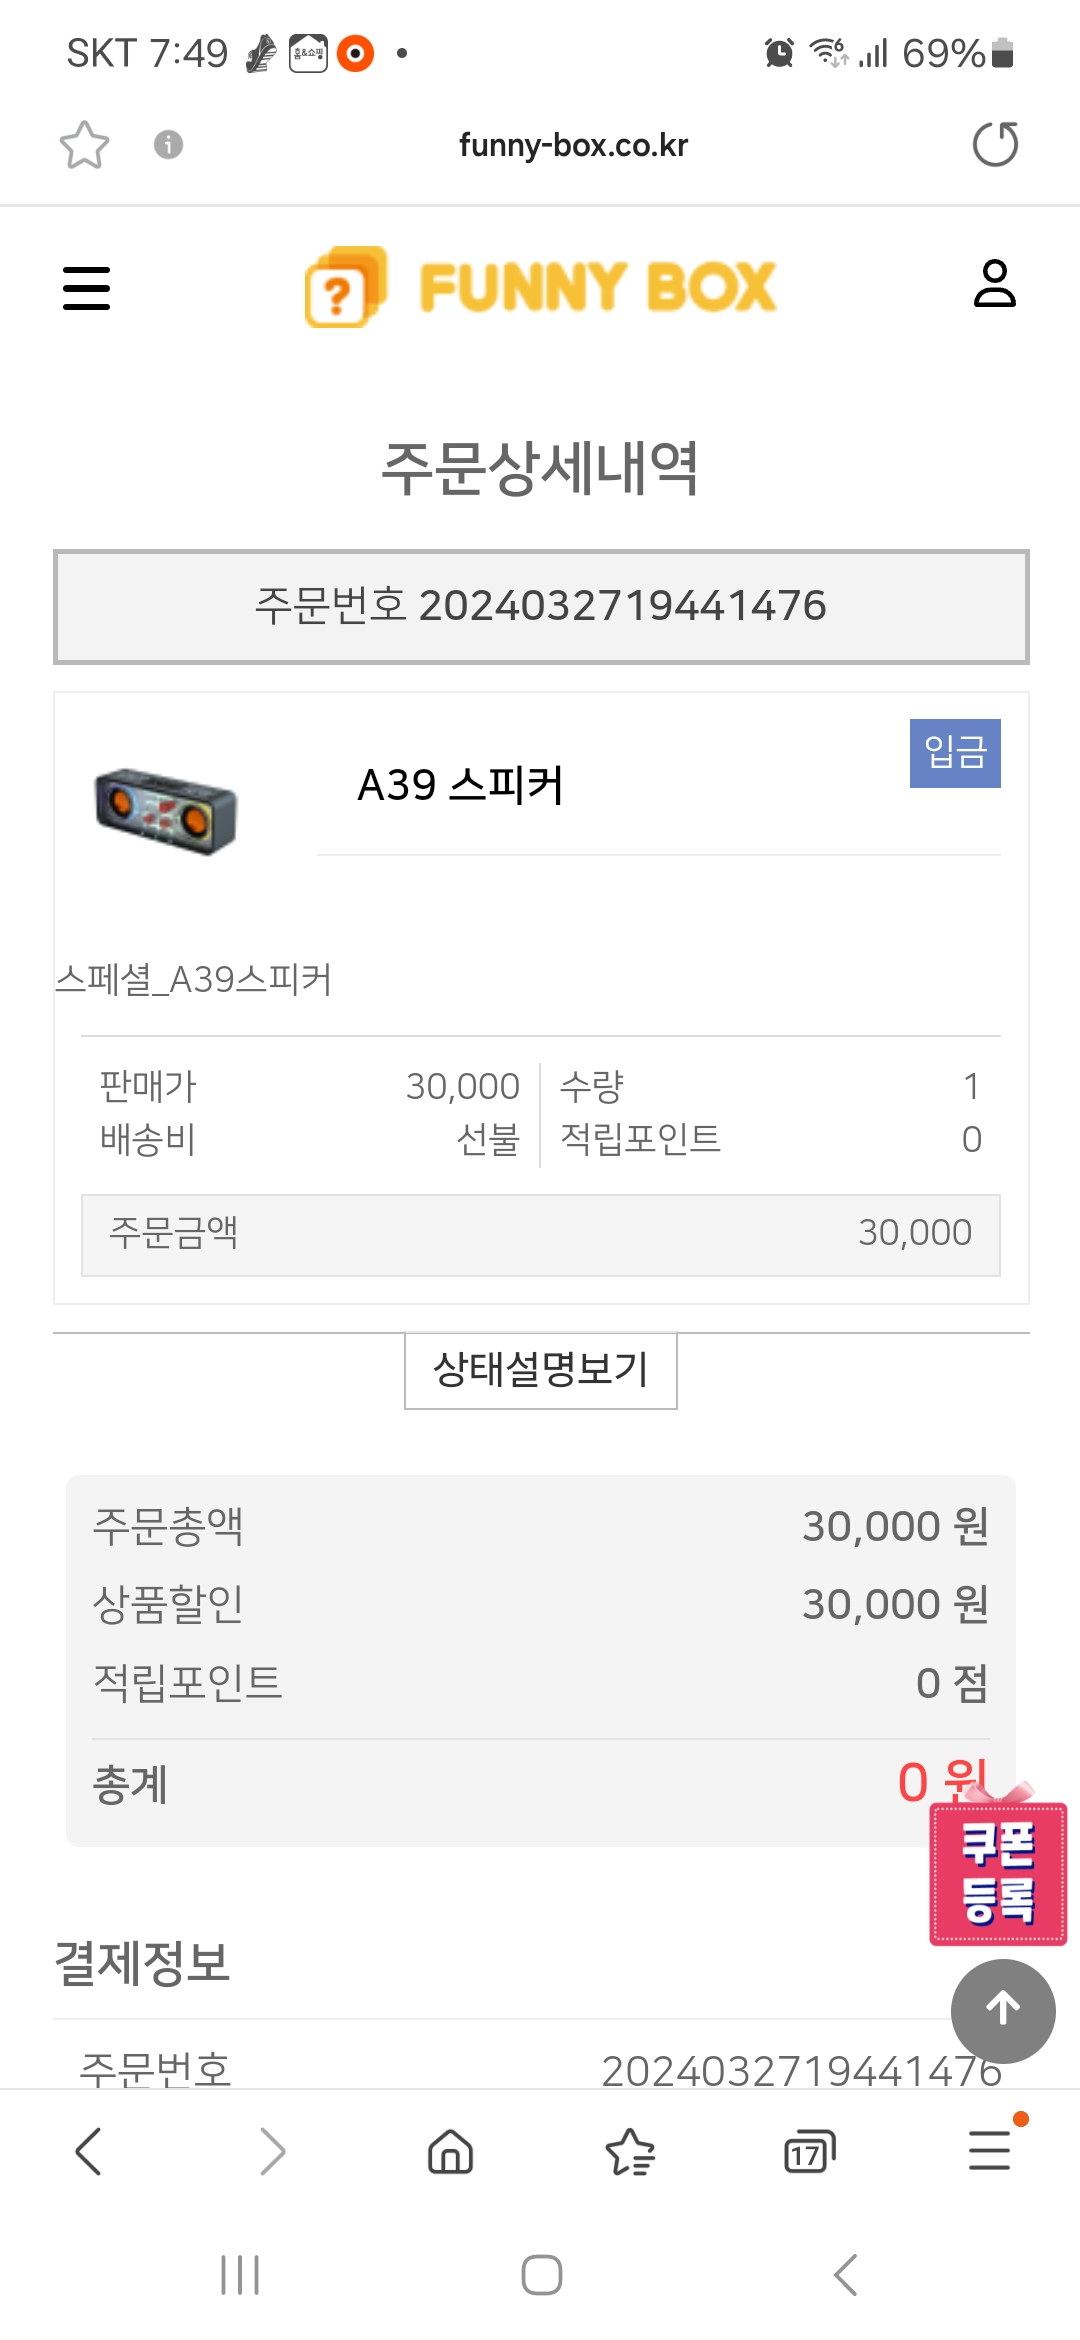Open the A39 스피커 product title
Screen dimensions: 1080x2340
[x=461, y=785]
